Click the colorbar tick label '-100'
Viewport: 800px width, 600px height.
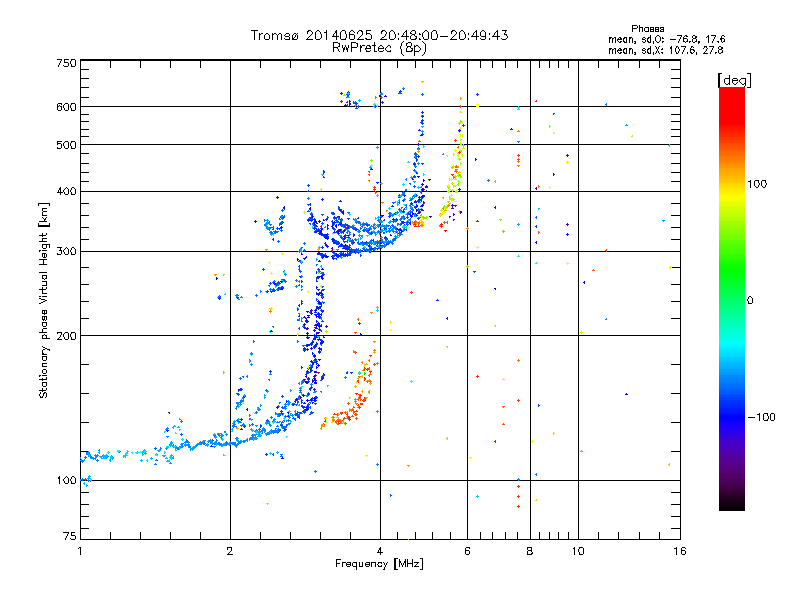coord(761,417)
